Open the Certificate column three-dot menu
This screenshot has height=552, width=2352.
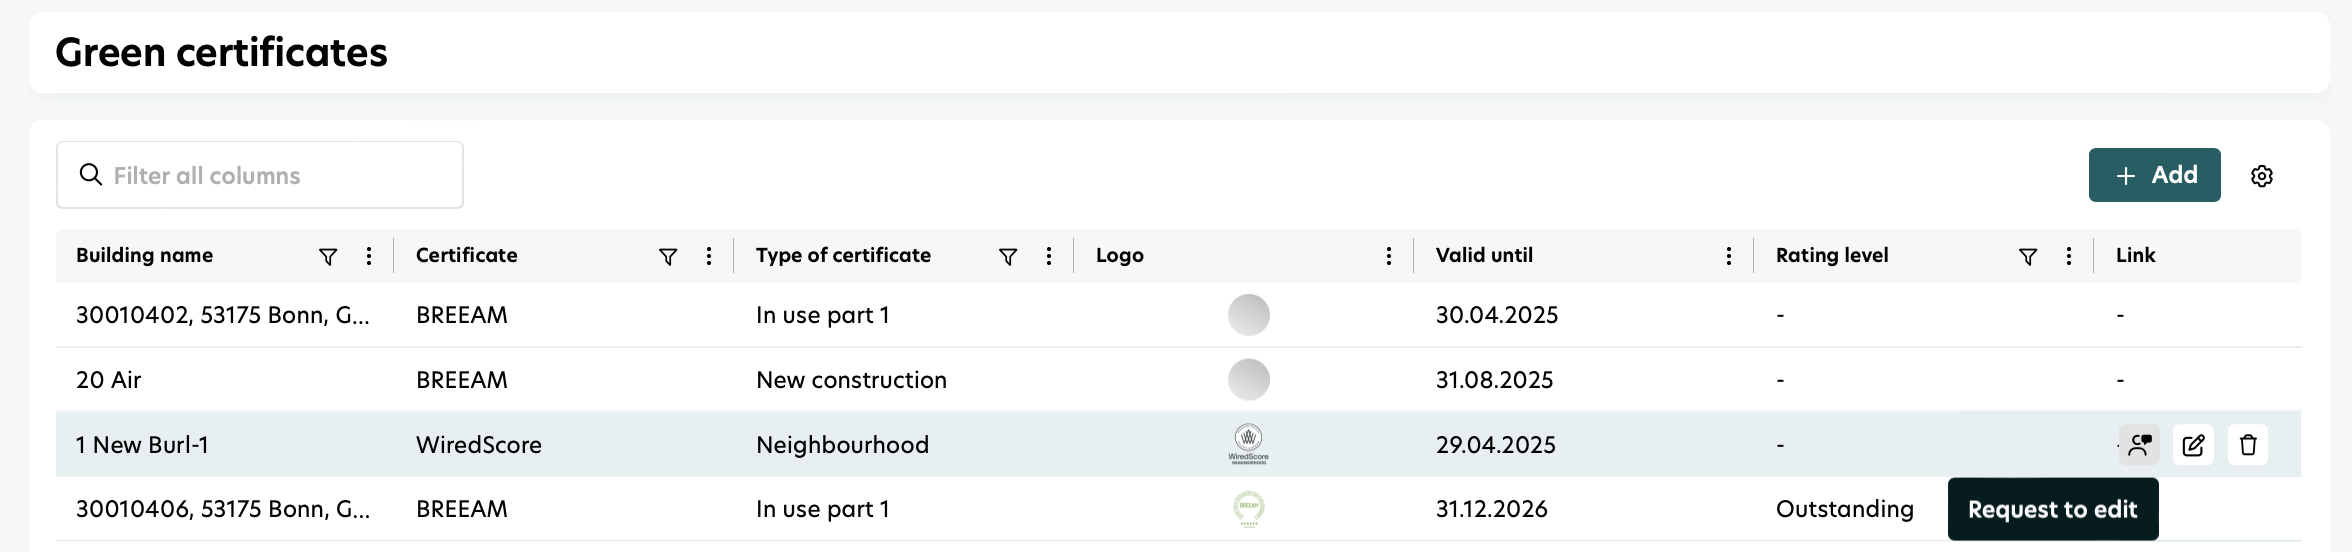[709, 256]
